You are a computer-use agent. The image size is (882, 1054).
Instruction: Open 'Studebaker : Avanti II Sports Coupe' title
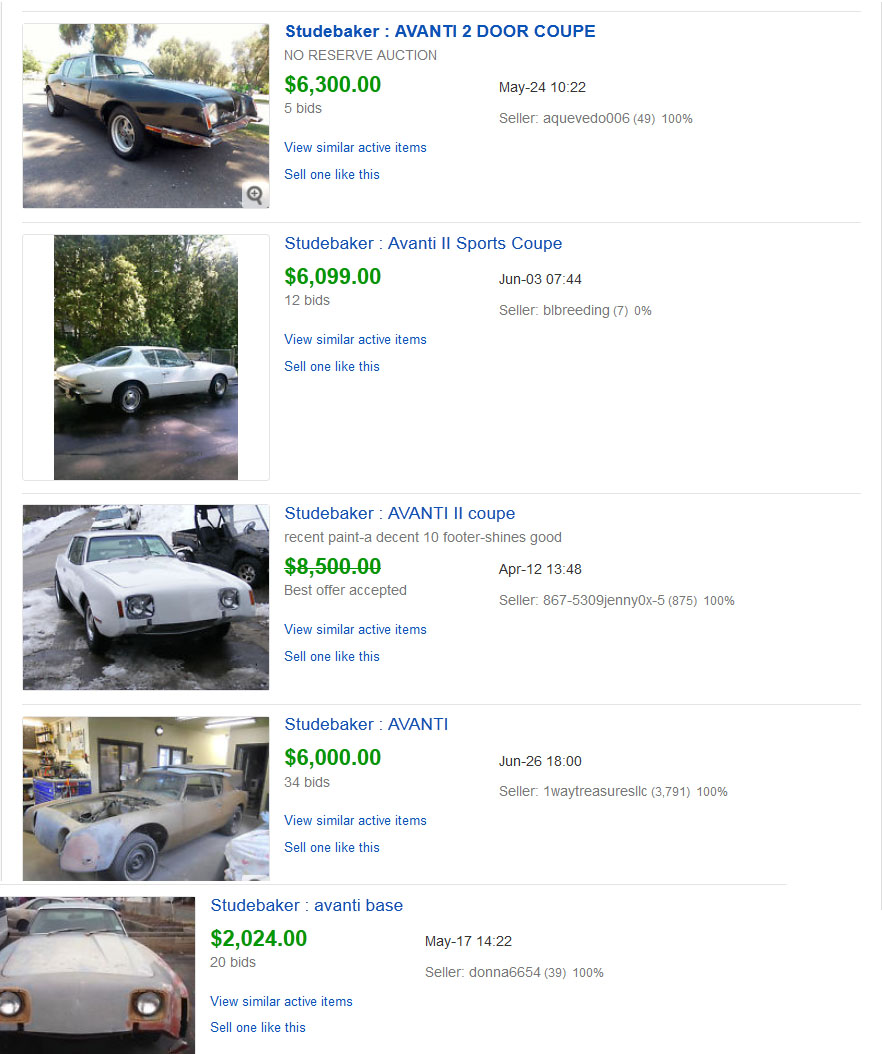click(423, 243)
